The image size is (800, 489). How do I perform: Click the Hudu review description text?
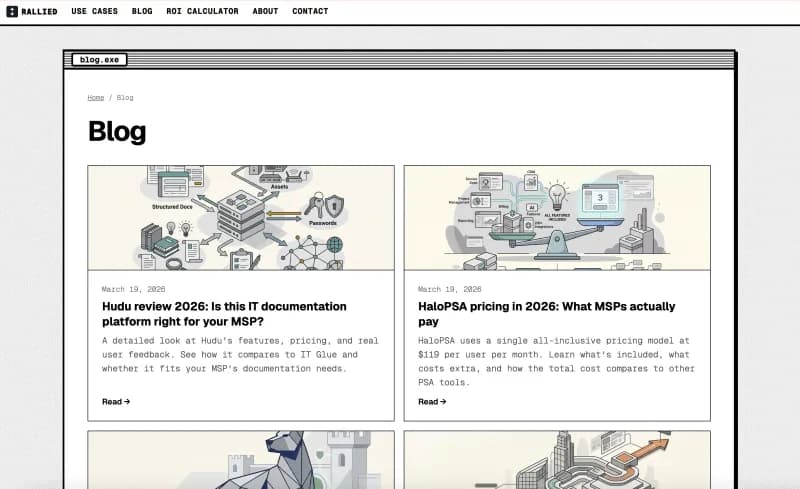click(240, 354)
